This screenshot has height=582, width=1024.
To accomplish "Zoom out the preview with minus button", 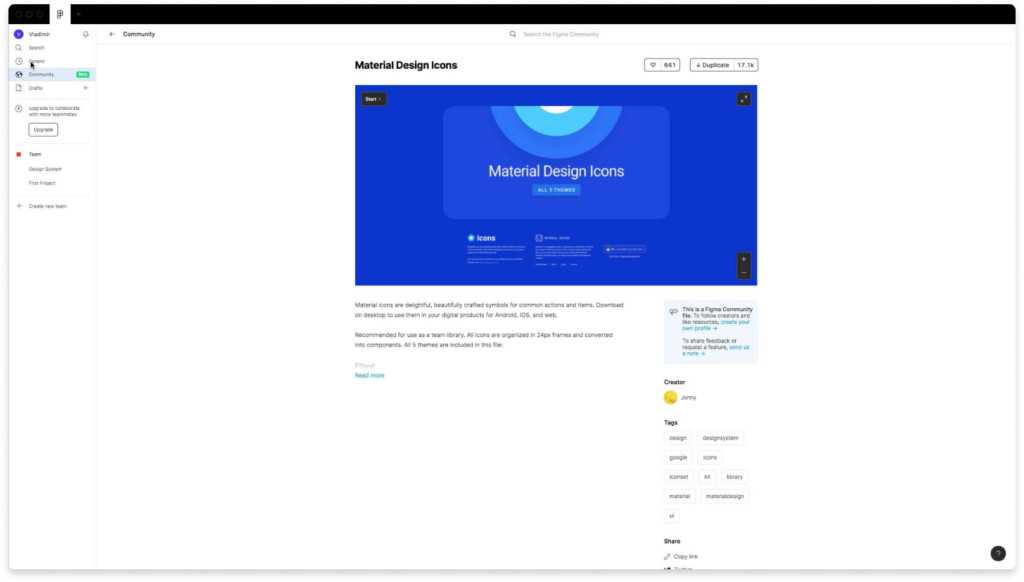I will point(743,272).
